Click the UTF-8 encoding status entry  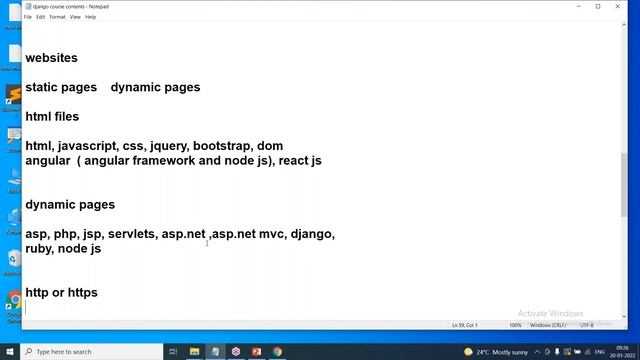tap(587, 325)
